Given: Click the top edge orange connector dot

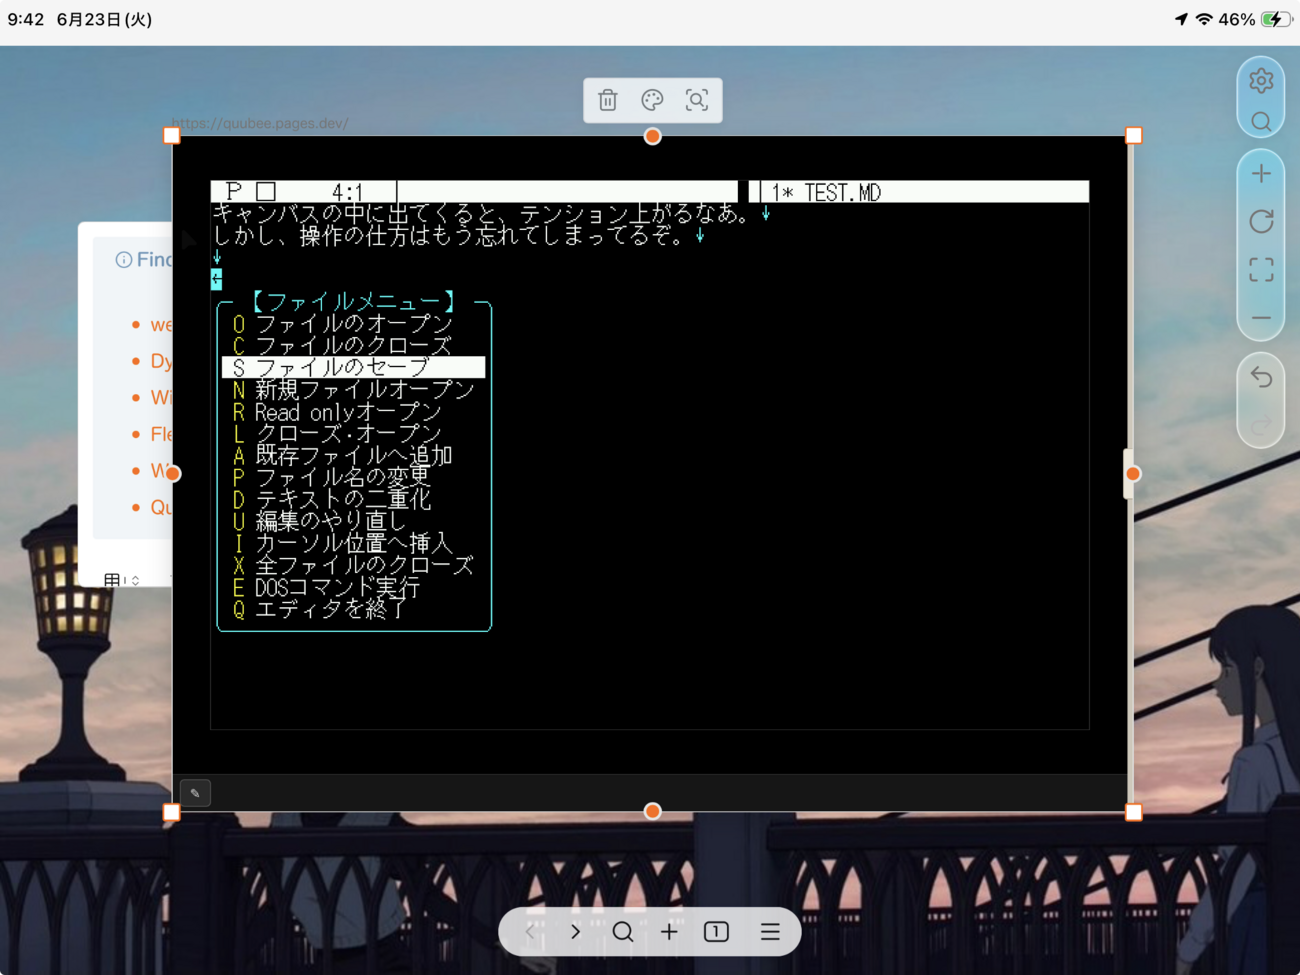Looking at the screenshot, I should tap(652, 136).
